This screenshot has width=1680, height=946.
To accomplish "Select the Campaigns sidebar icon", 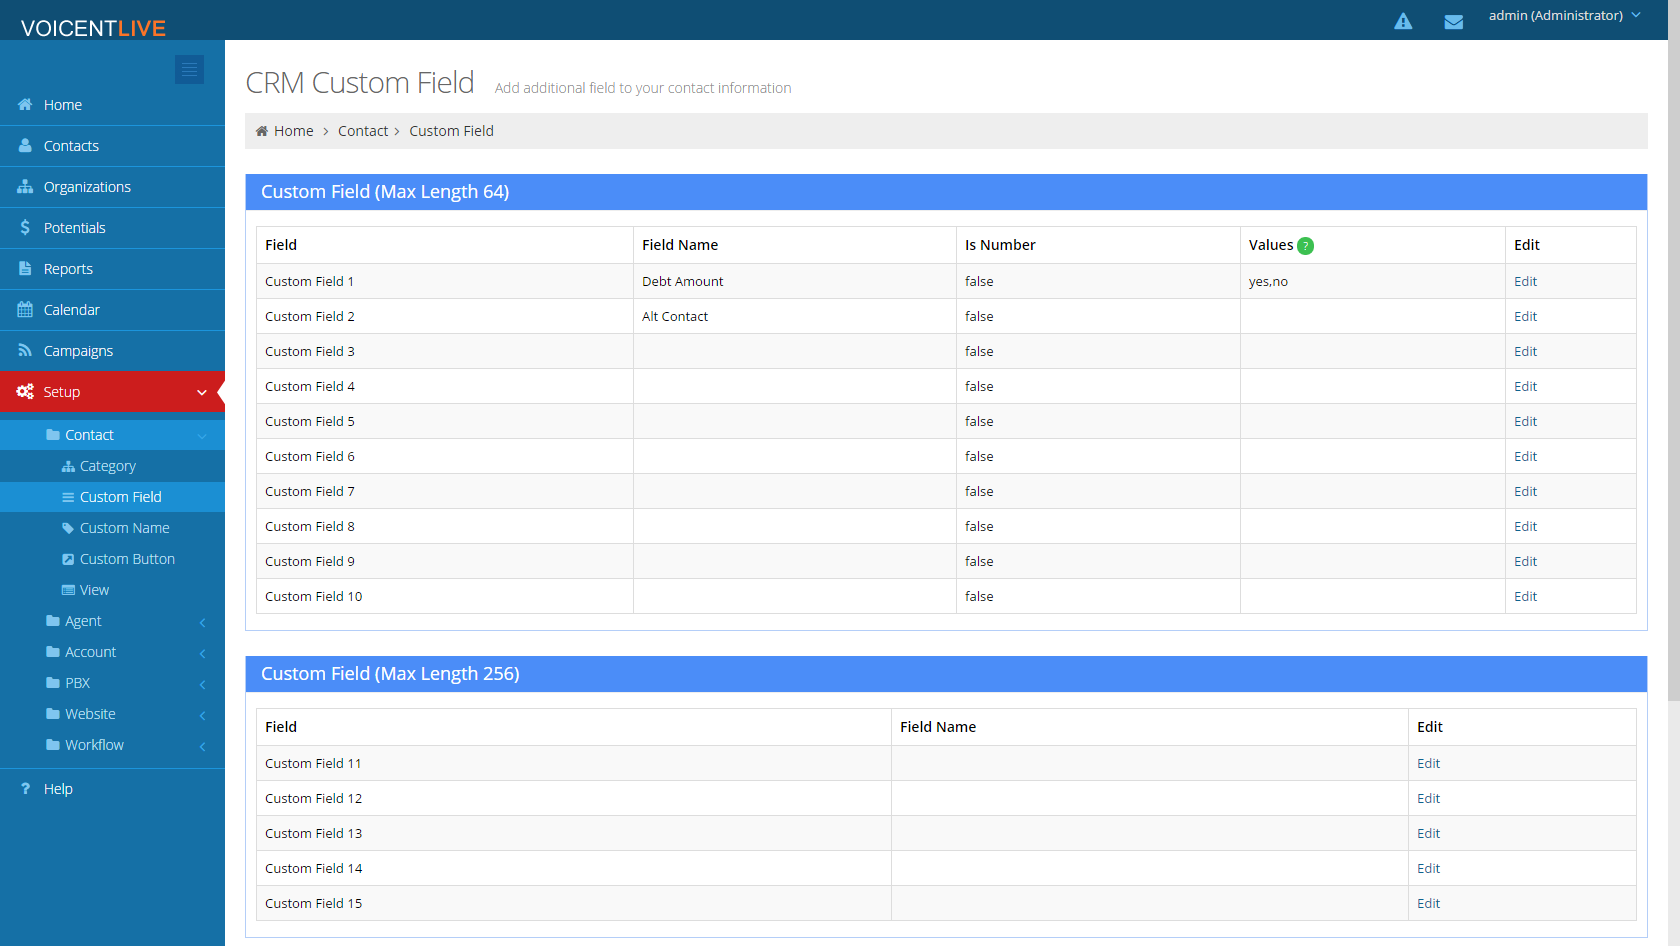I will click(25, 350).
